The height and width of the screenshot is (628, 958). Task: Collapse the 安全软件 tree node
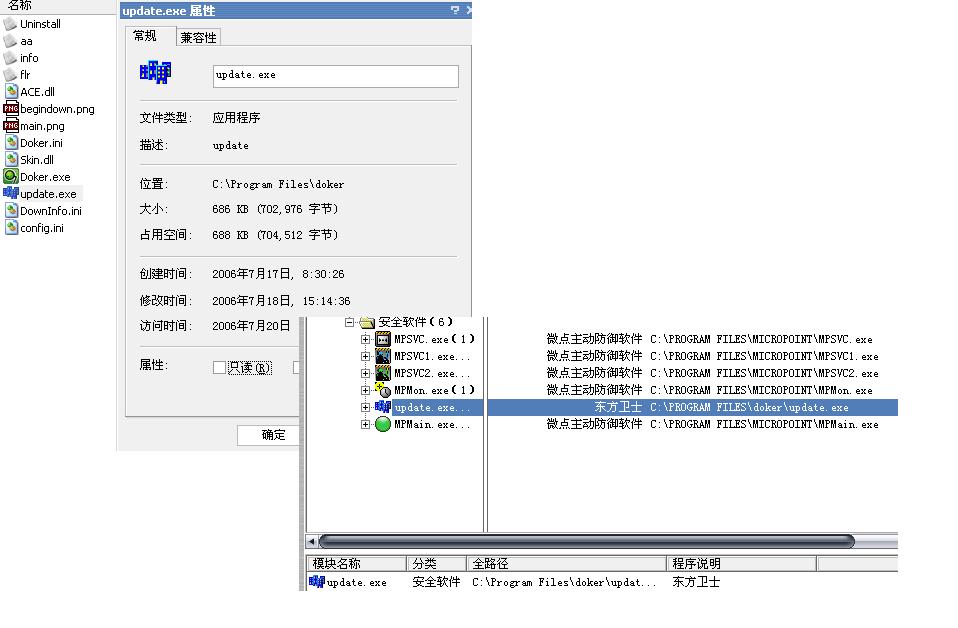click(x=349, y=322)
